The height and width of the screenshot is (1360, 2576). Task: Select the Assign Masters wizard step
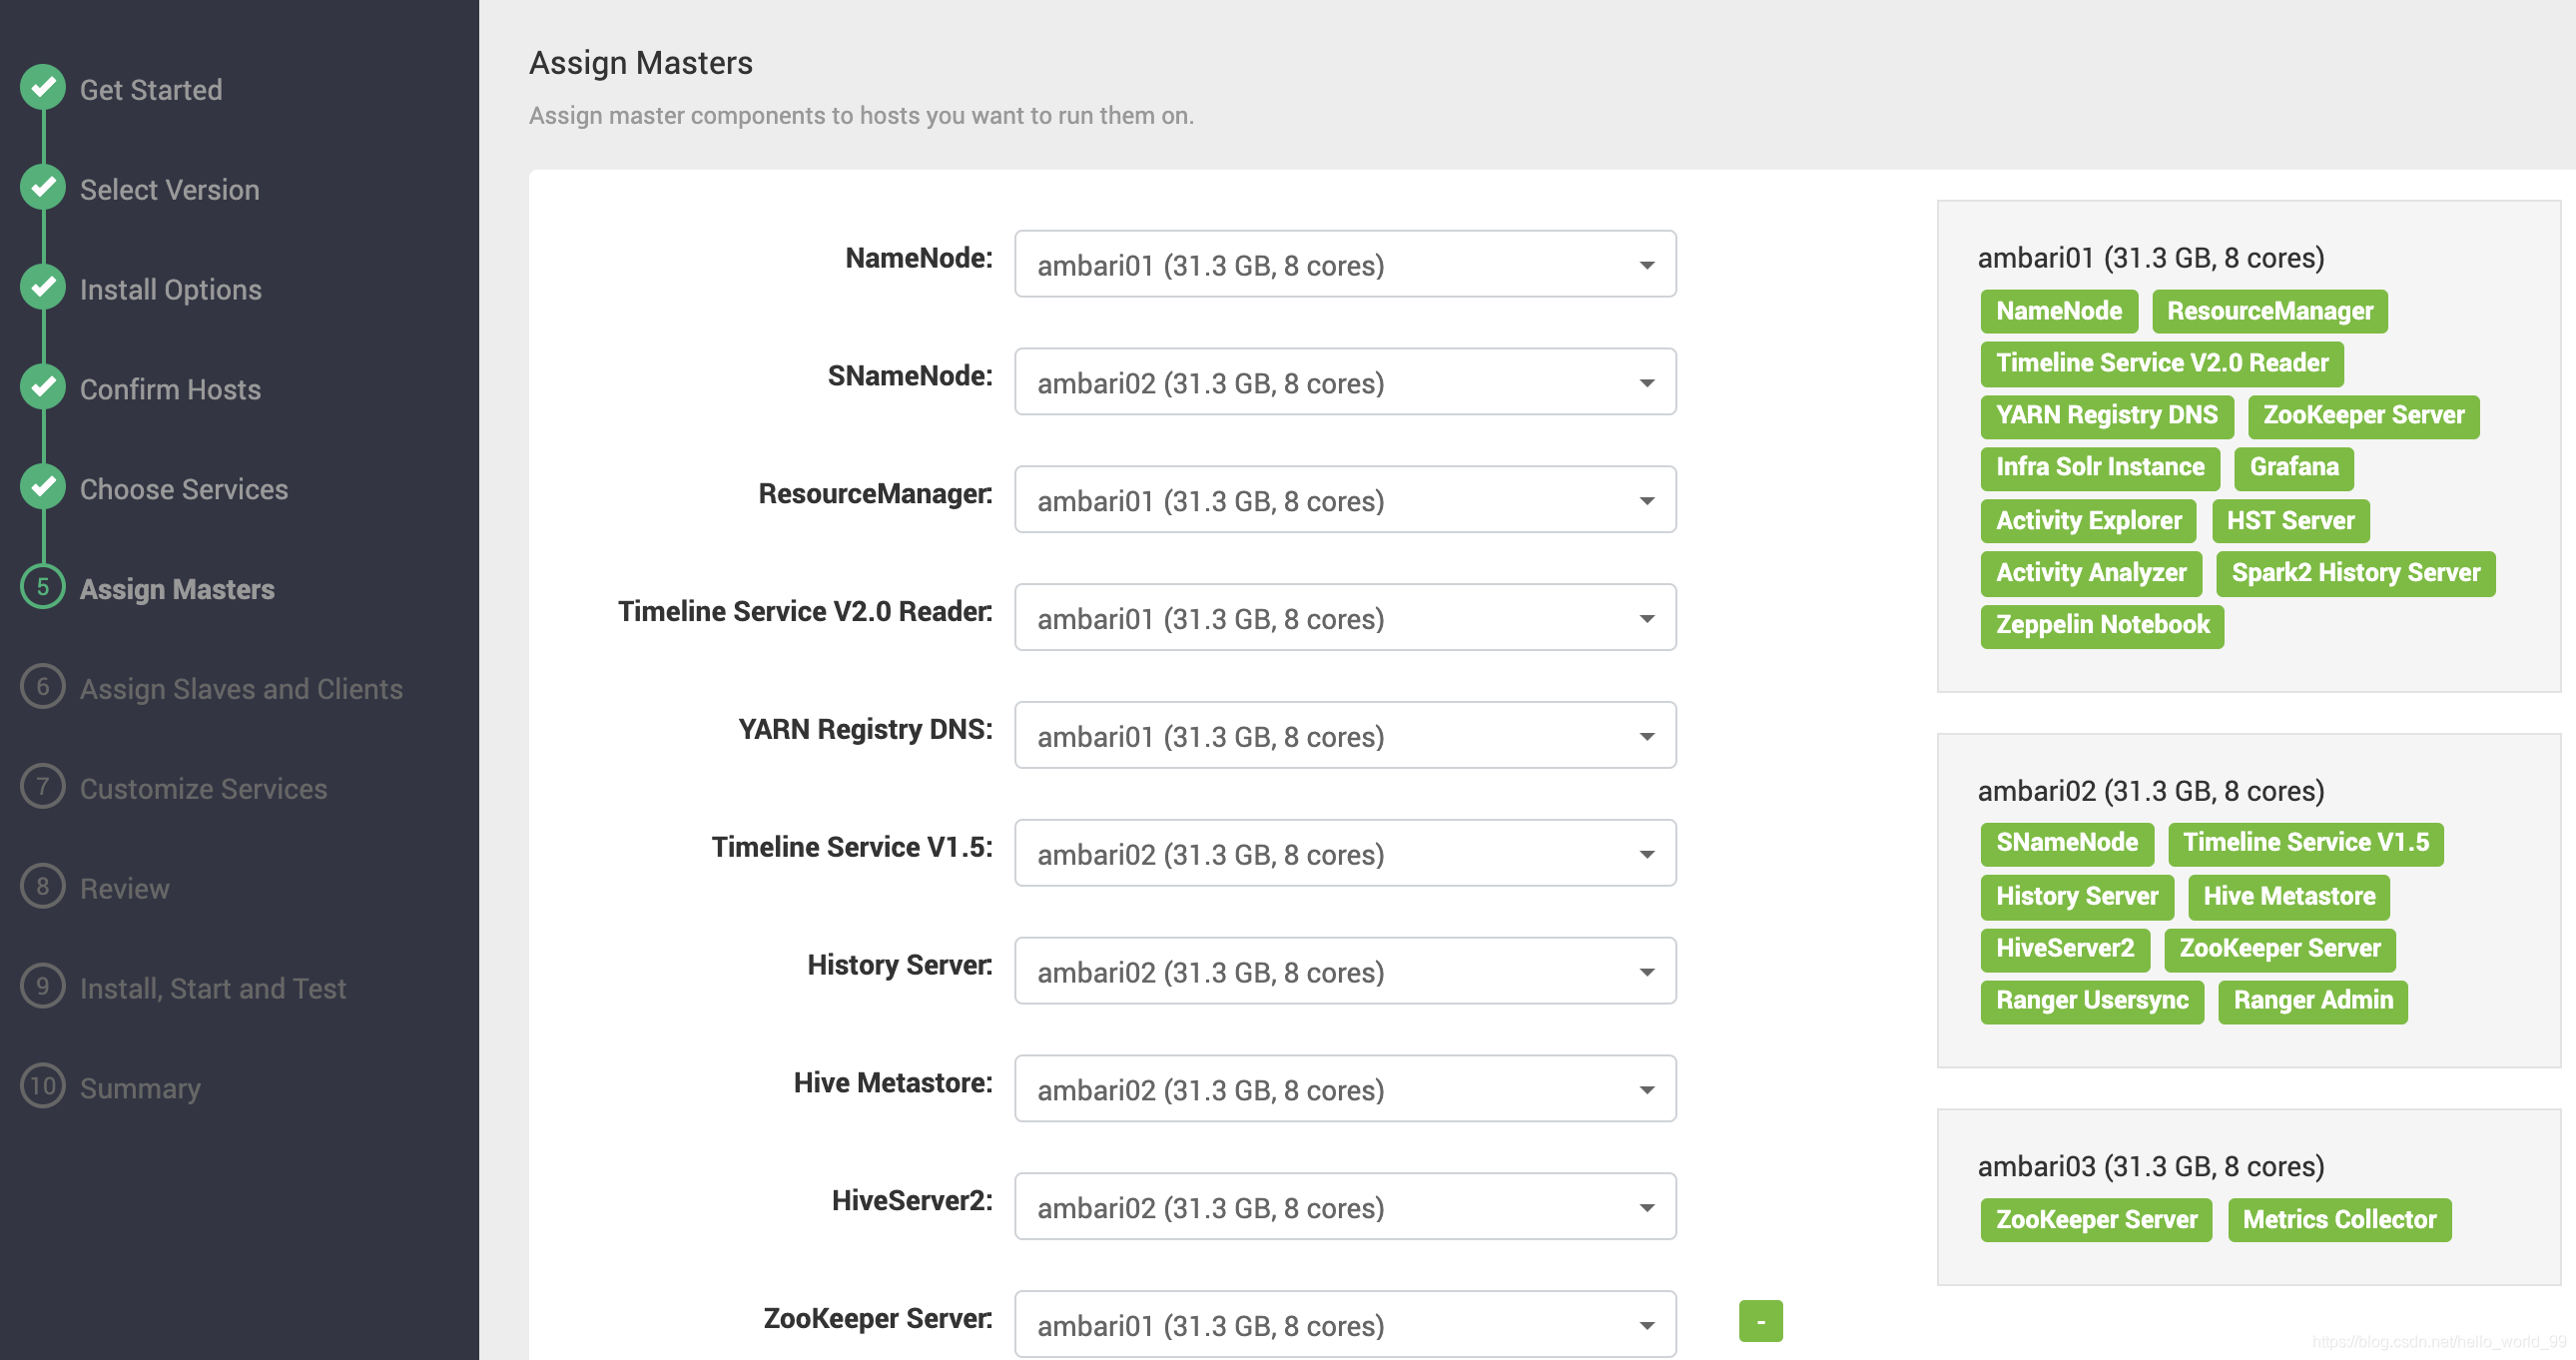pos(177,590)
